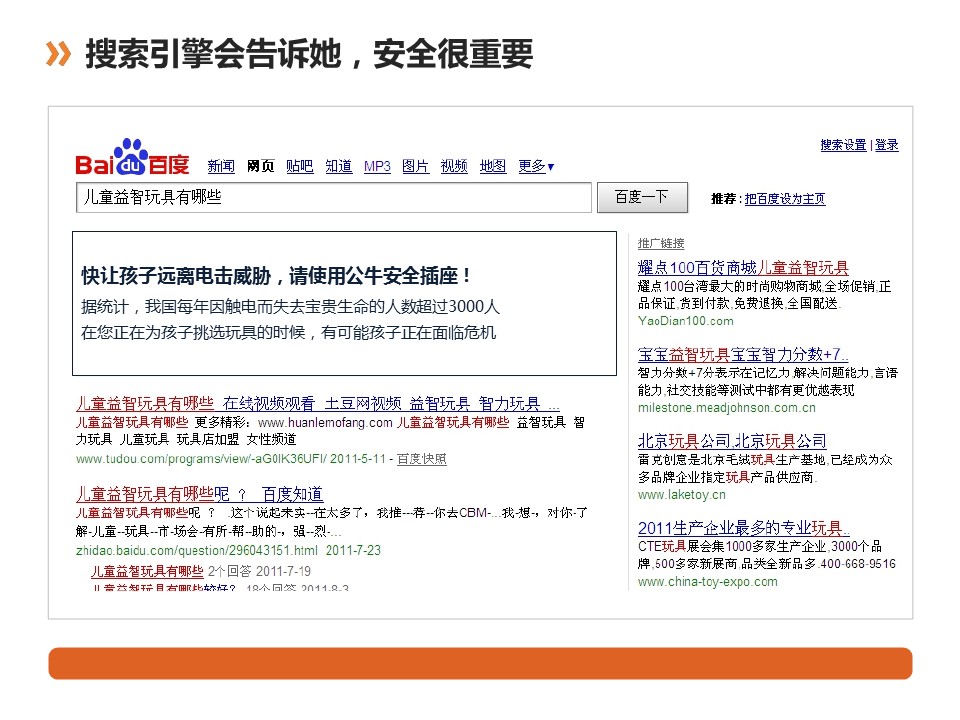The height and width of the screenshot is (720, 960).
Task: Open the 地图 map tab
Action: click(493, 167)
